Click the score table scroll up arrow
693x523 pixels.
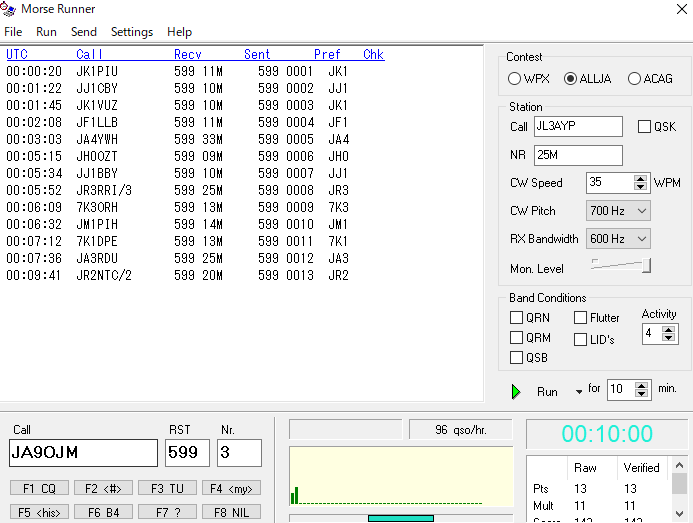[679, 465]
